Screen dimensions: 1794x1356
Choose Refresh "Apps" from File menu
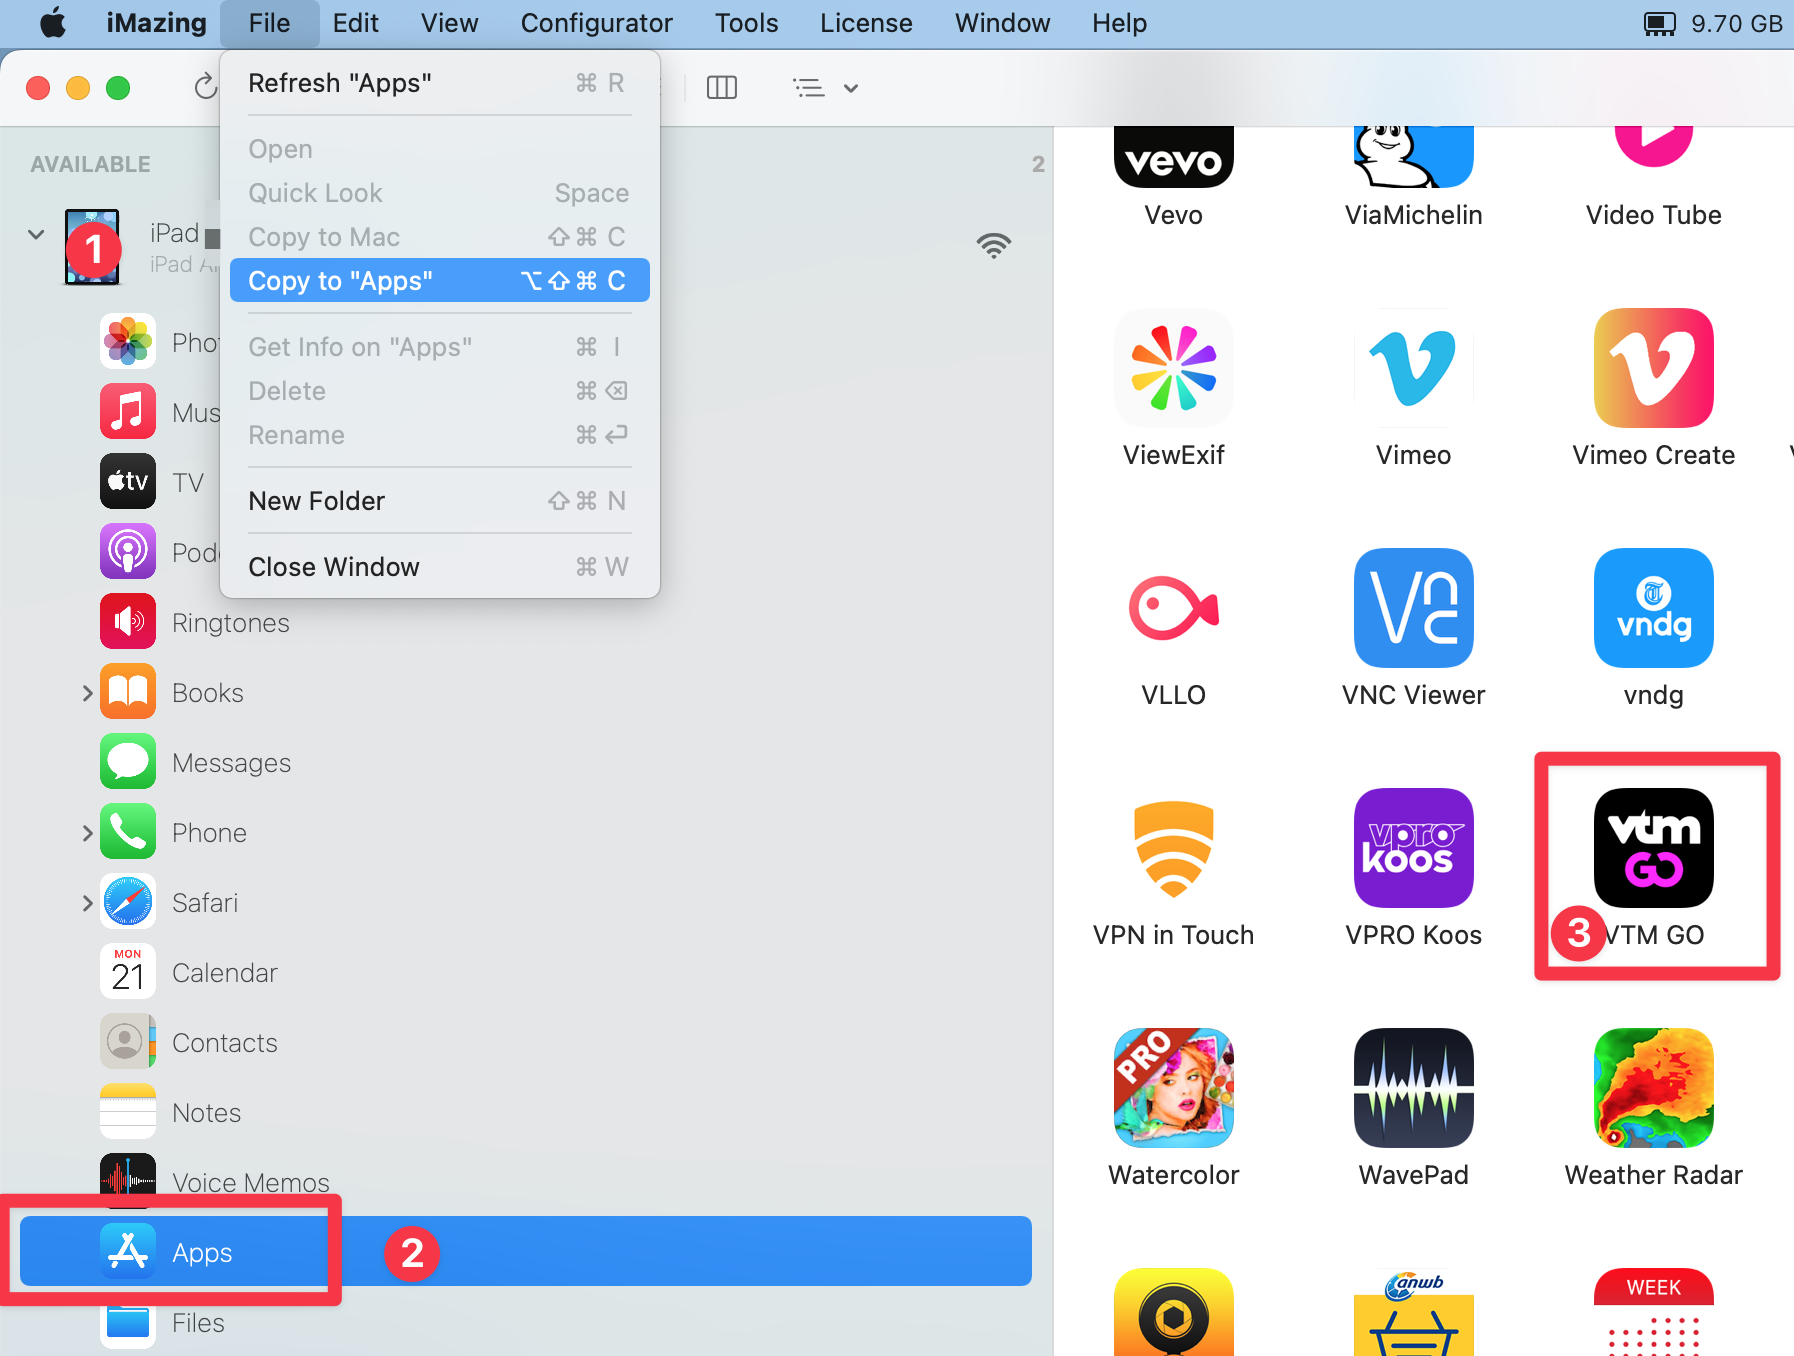pyautogui.click(x=439, y=83)
